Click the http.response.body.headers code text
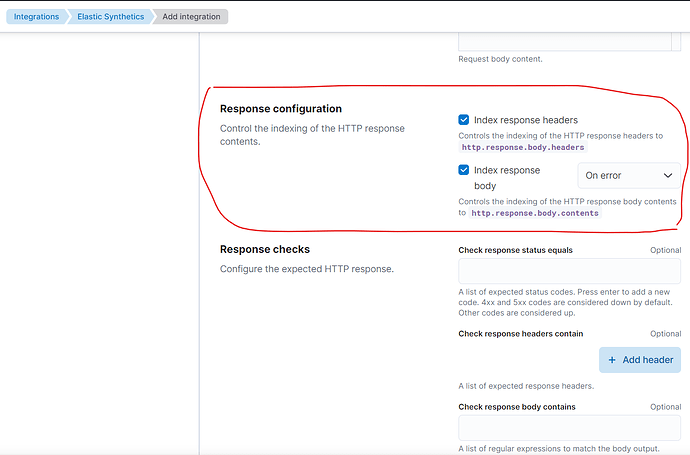 click(x=523, y=147)
